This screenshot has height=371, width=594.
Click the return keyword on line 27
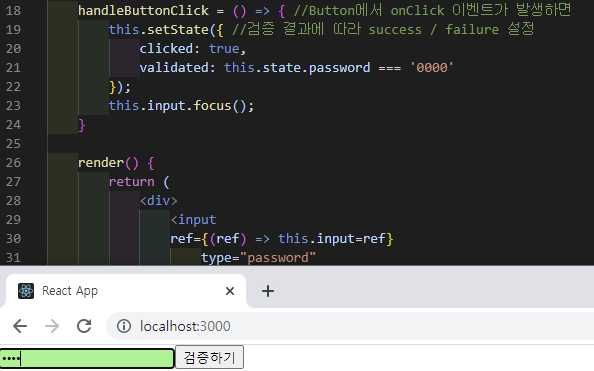131,182
